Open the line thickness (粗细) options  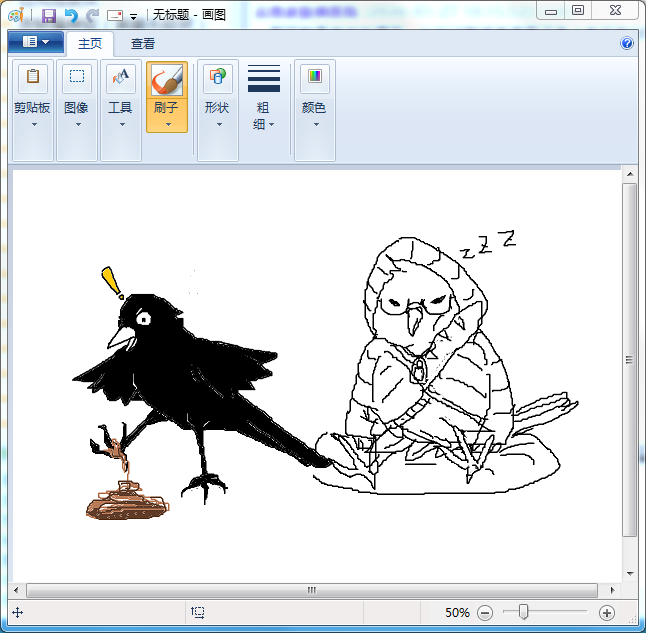click(263, 109)
